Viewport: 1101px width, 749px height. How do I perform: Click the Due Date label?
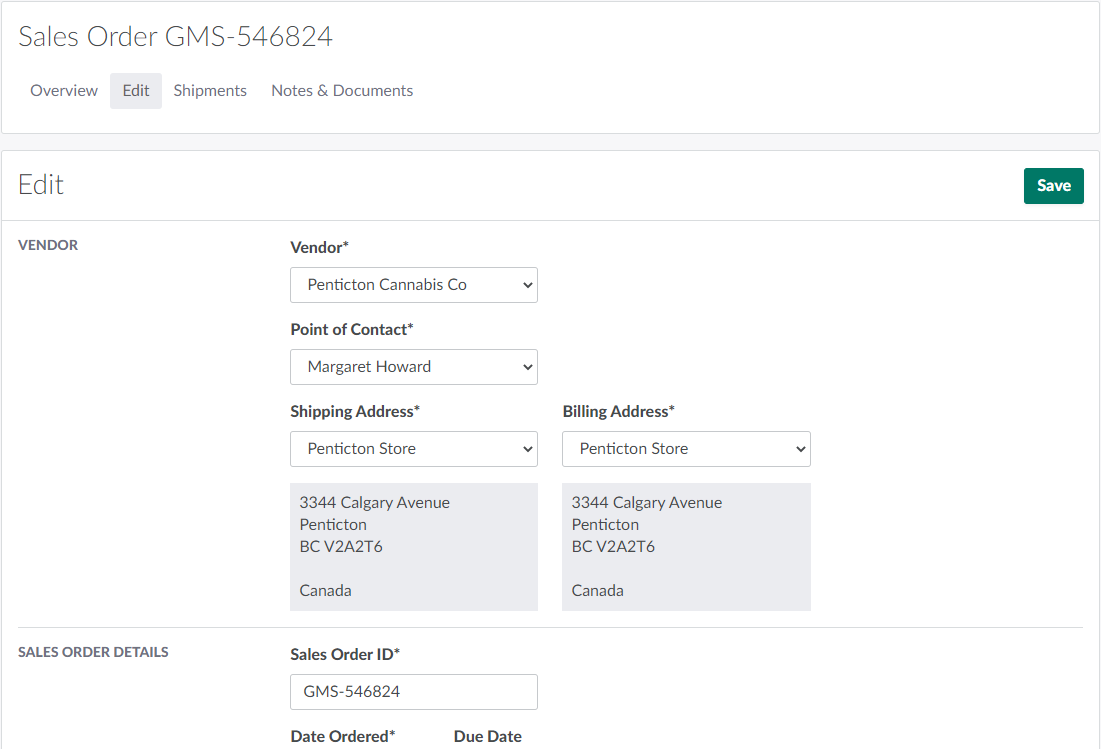pyautogui.click(x=488, y=736)
